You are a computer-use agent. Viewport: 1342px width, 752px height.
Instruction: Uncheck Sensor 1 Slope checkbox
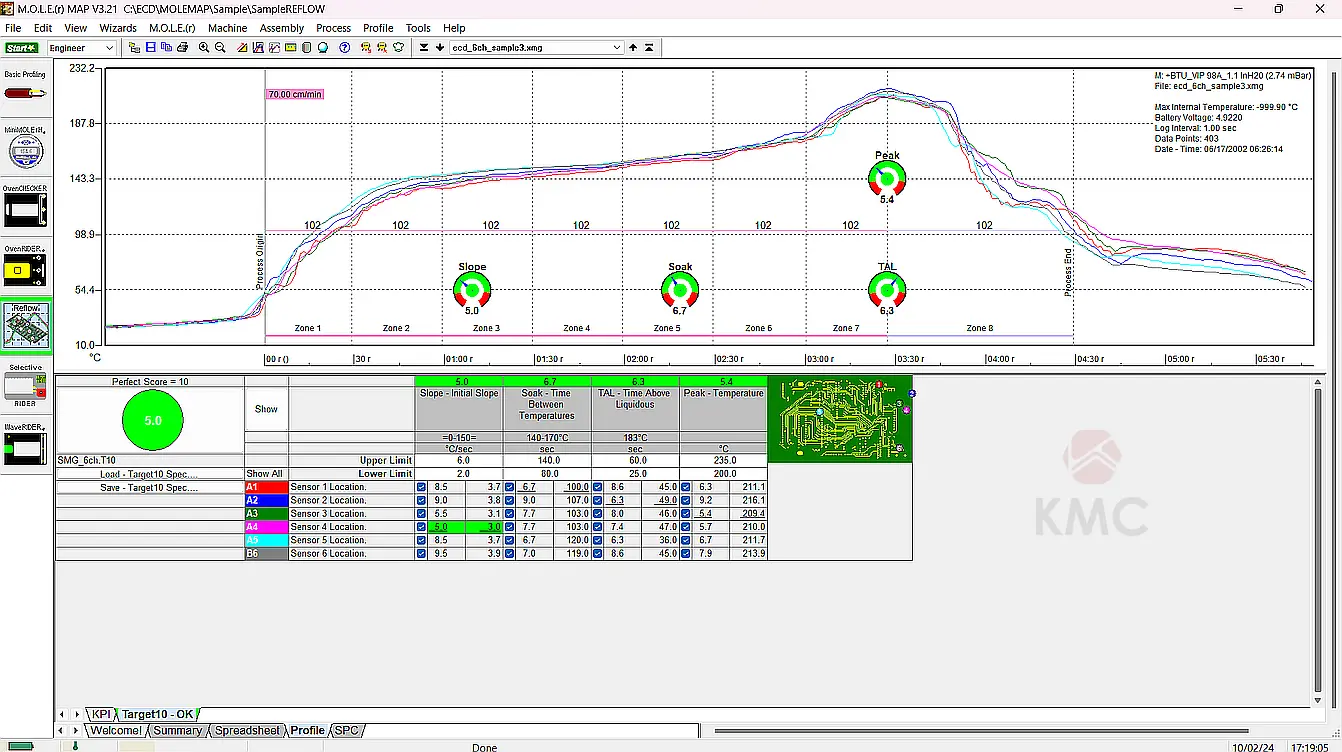(421, 487)
